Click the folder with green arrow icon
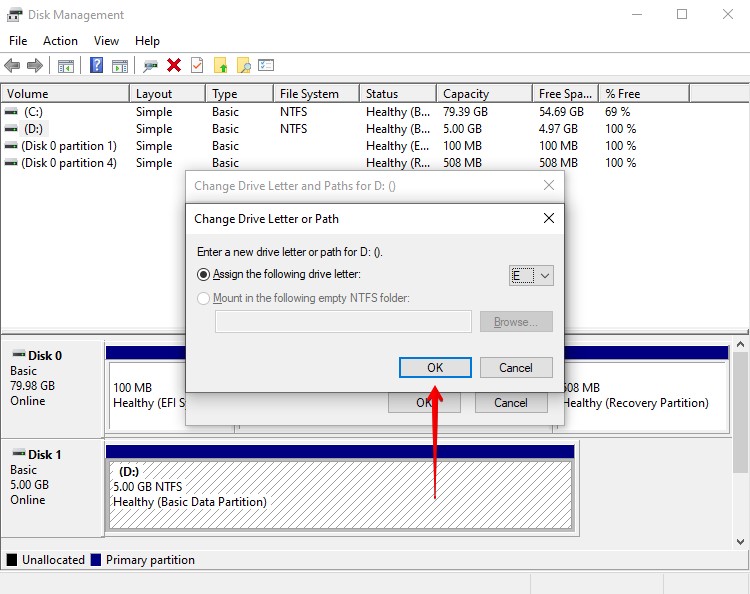The height and width of the screenshot is (594, 750). tap(221, 66)
